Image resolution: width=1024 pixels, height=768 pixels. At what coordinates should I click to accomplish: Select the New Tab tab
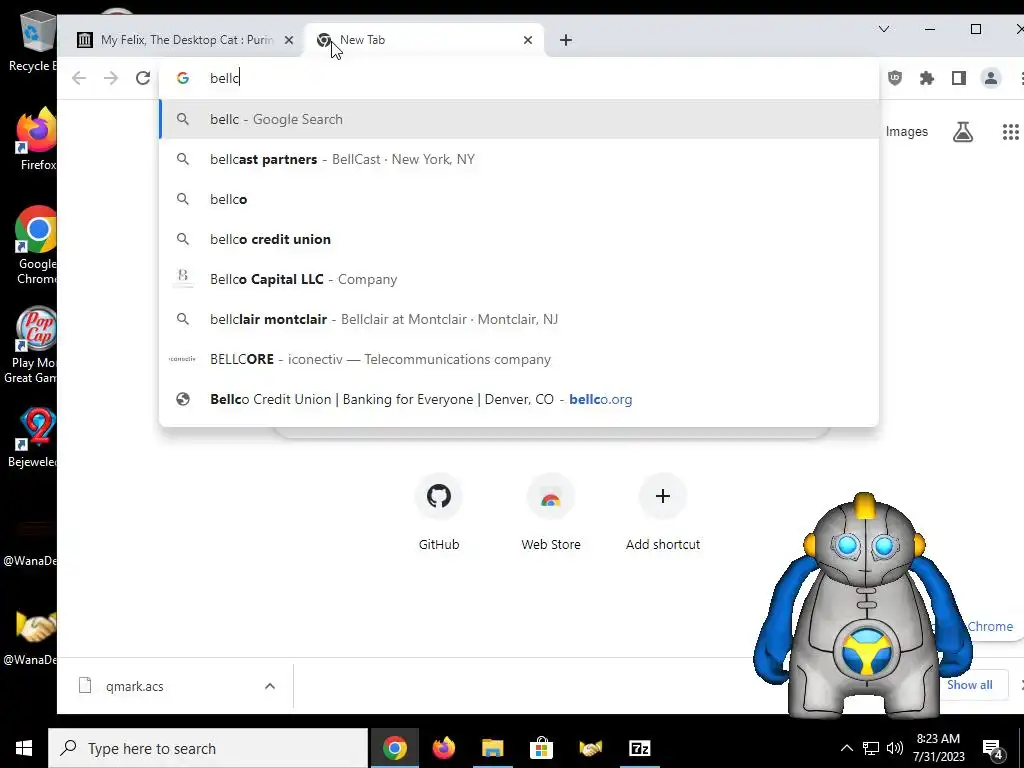click(423, 40)
